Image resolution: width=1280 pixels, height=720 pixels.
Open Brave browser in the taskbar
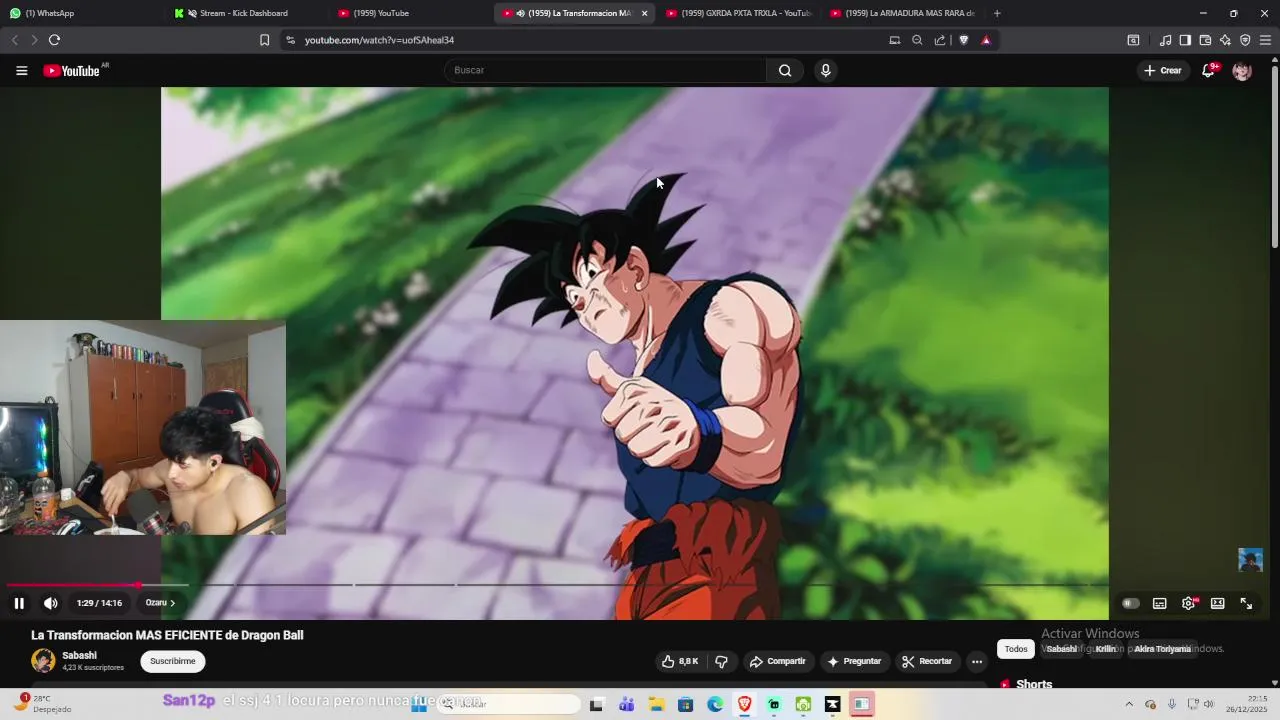745,704
